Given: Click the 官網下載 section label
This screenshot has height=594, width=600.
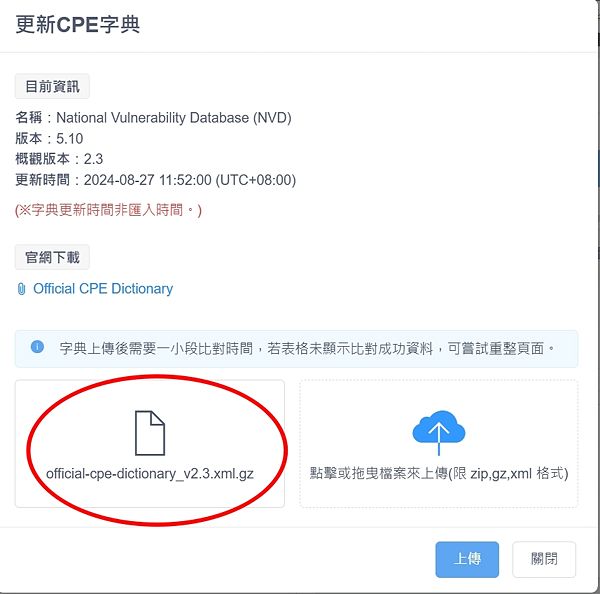Looking at the screenshot, I should point(52,257).
